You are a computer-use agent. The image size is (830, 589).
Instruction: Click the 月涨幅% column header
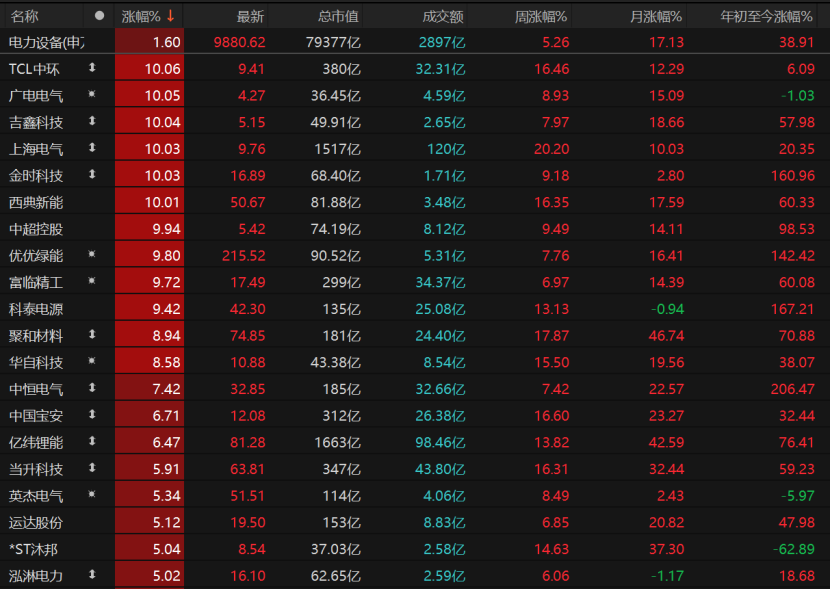[655, 16]
